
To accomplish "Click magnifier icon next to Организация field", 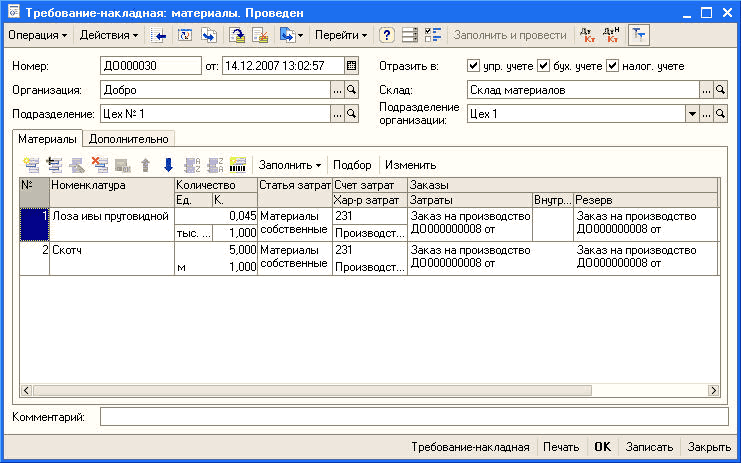I will [x=351, y=89].
